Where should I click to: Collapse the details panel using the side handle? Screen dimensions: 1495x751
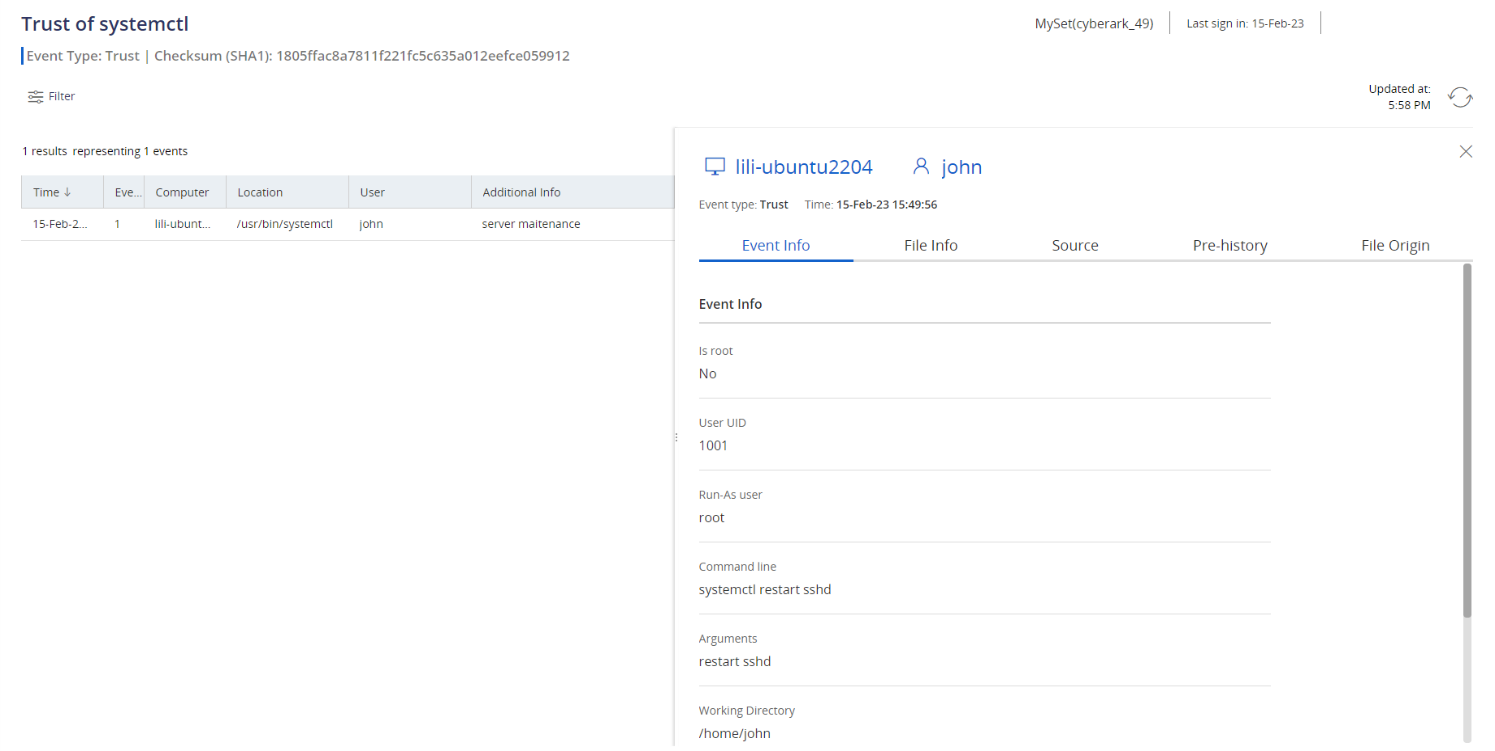[676, 437]
